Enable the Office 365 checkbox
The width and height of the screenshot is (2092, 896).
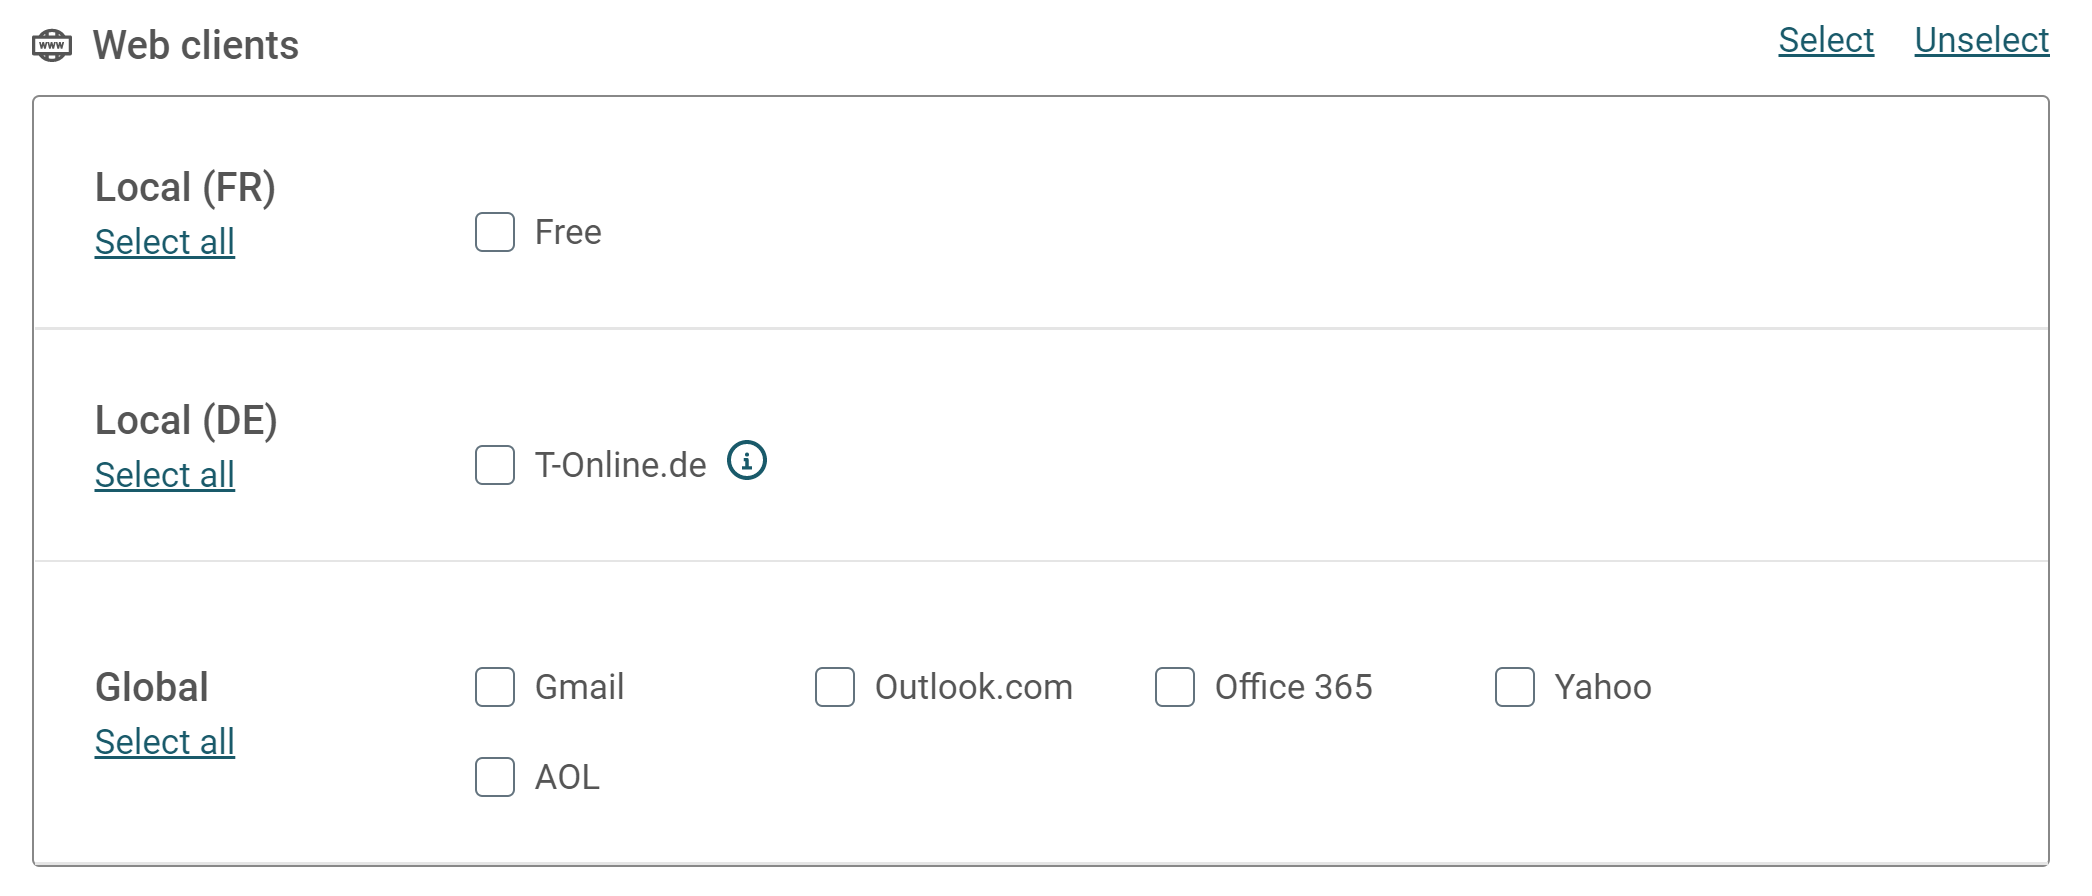coord(1175,687)
